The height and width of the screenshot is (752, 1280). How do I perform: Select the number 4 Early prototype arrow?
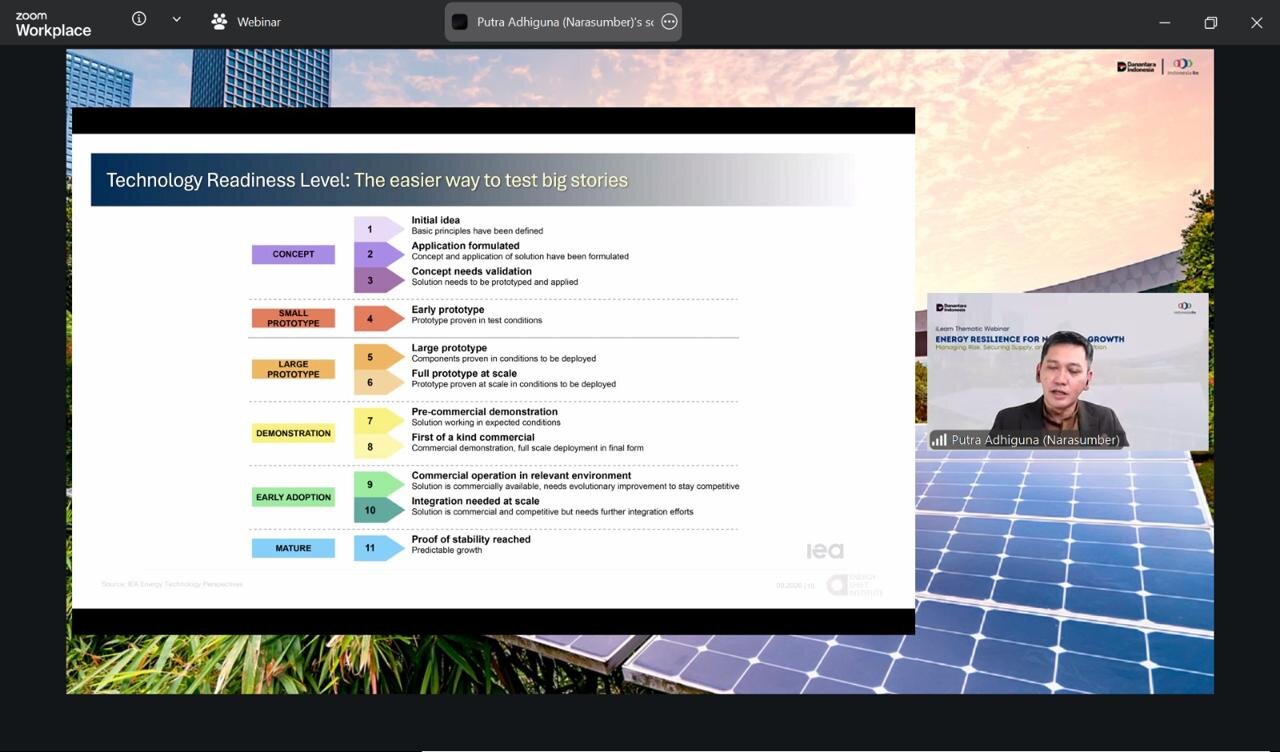[378, 319]
